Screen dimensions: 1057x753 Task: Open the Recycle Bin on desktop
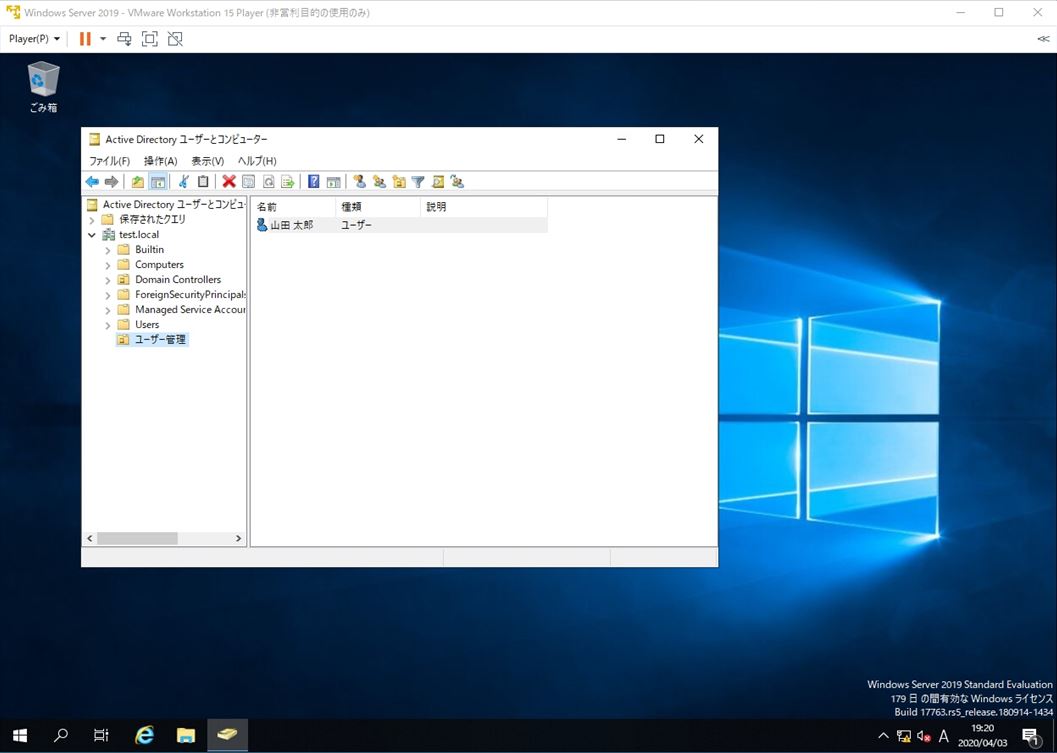coord(43,87)
